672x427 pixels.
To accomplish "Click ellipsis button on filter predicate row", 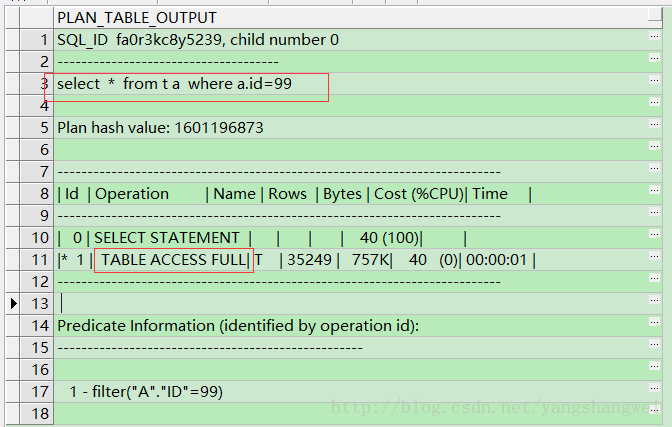I will 652,391.
